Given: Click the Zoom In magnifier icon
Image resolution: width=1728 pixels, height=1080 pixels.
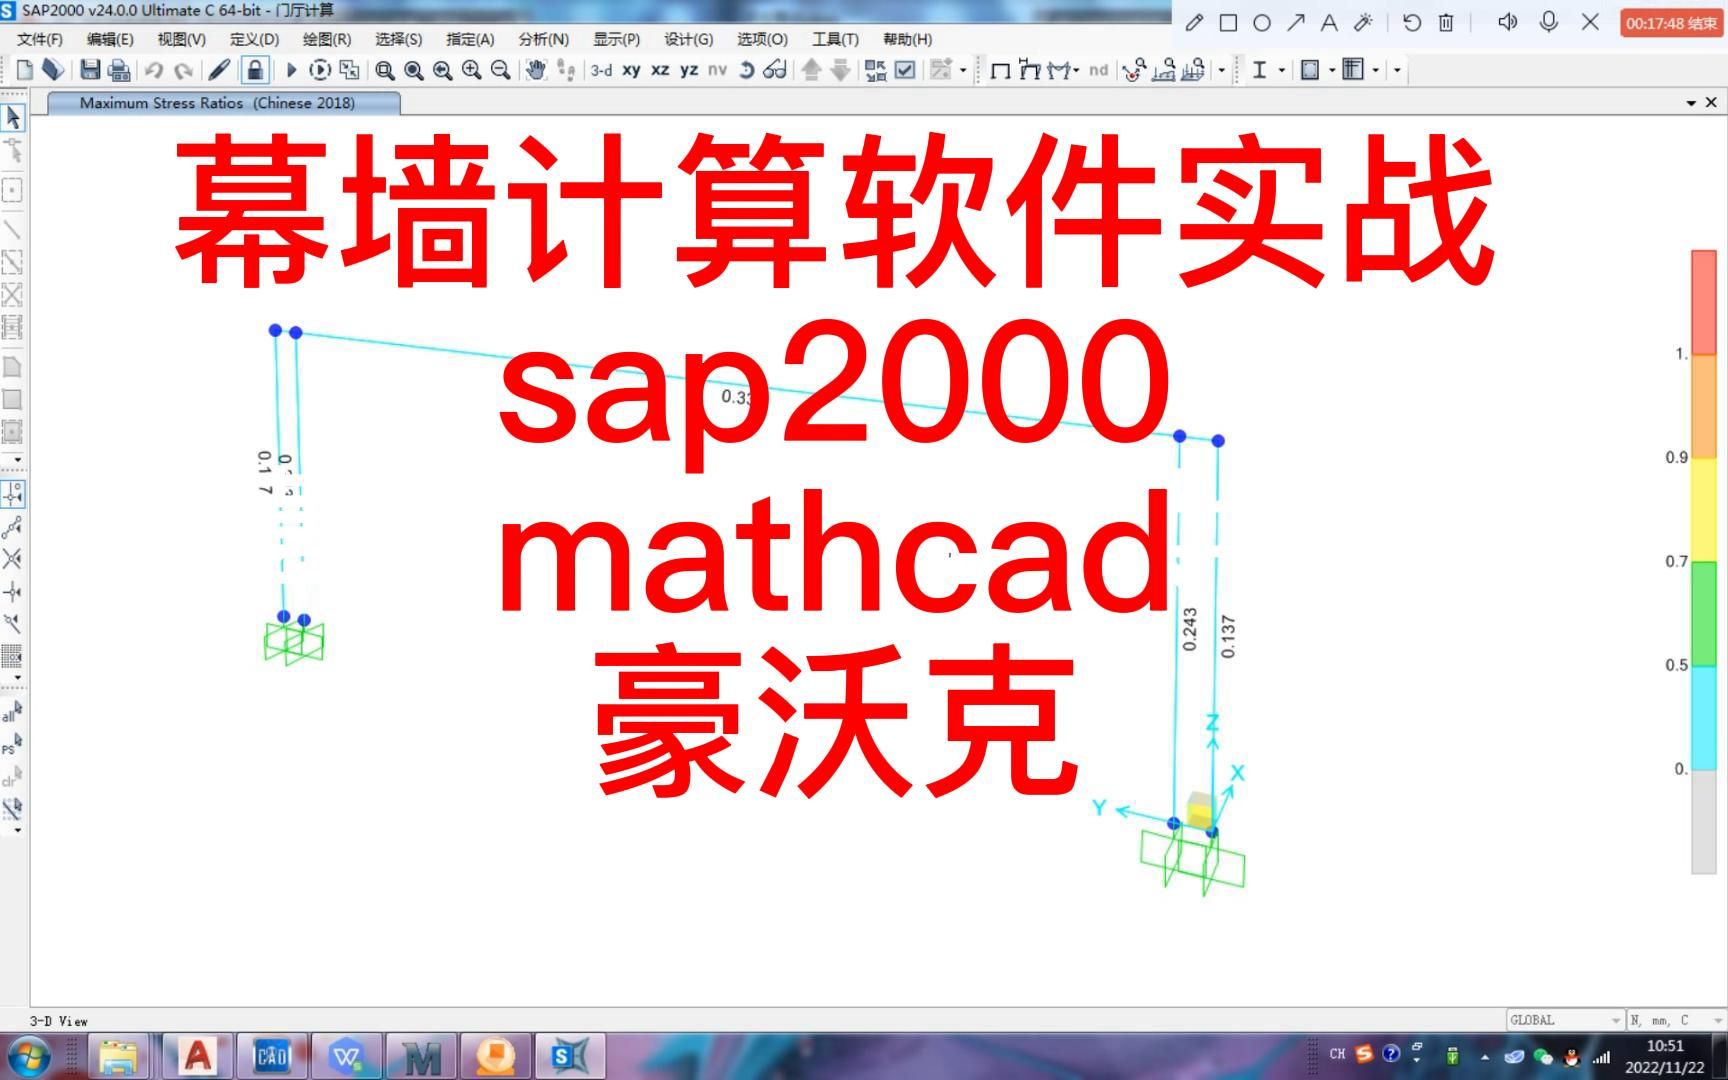Looking at the screenshot, I should pos(470,70).
